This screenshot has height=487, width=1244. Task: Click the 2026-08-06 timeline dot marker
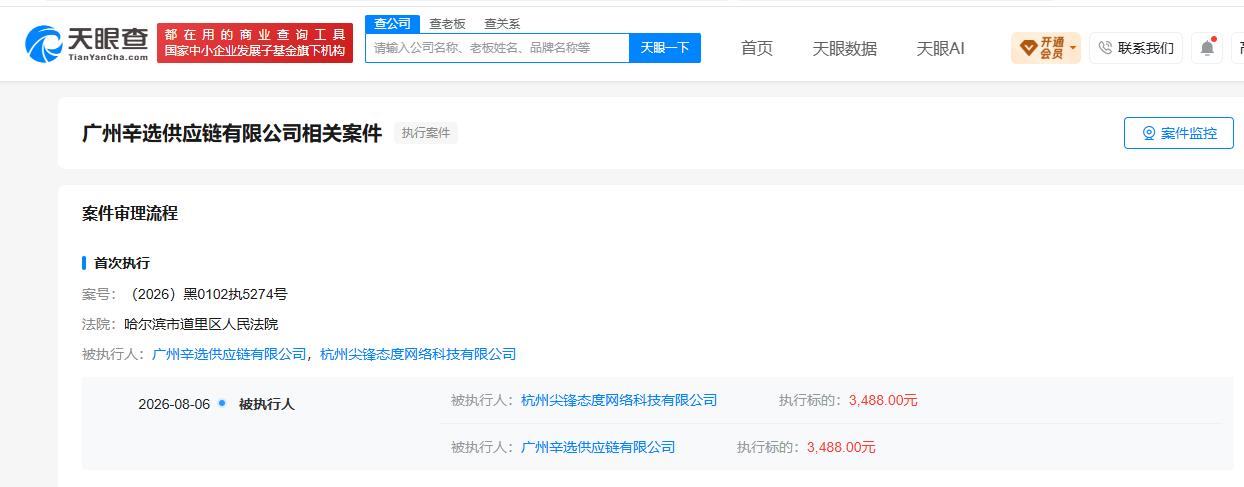(x=222, y=403)
